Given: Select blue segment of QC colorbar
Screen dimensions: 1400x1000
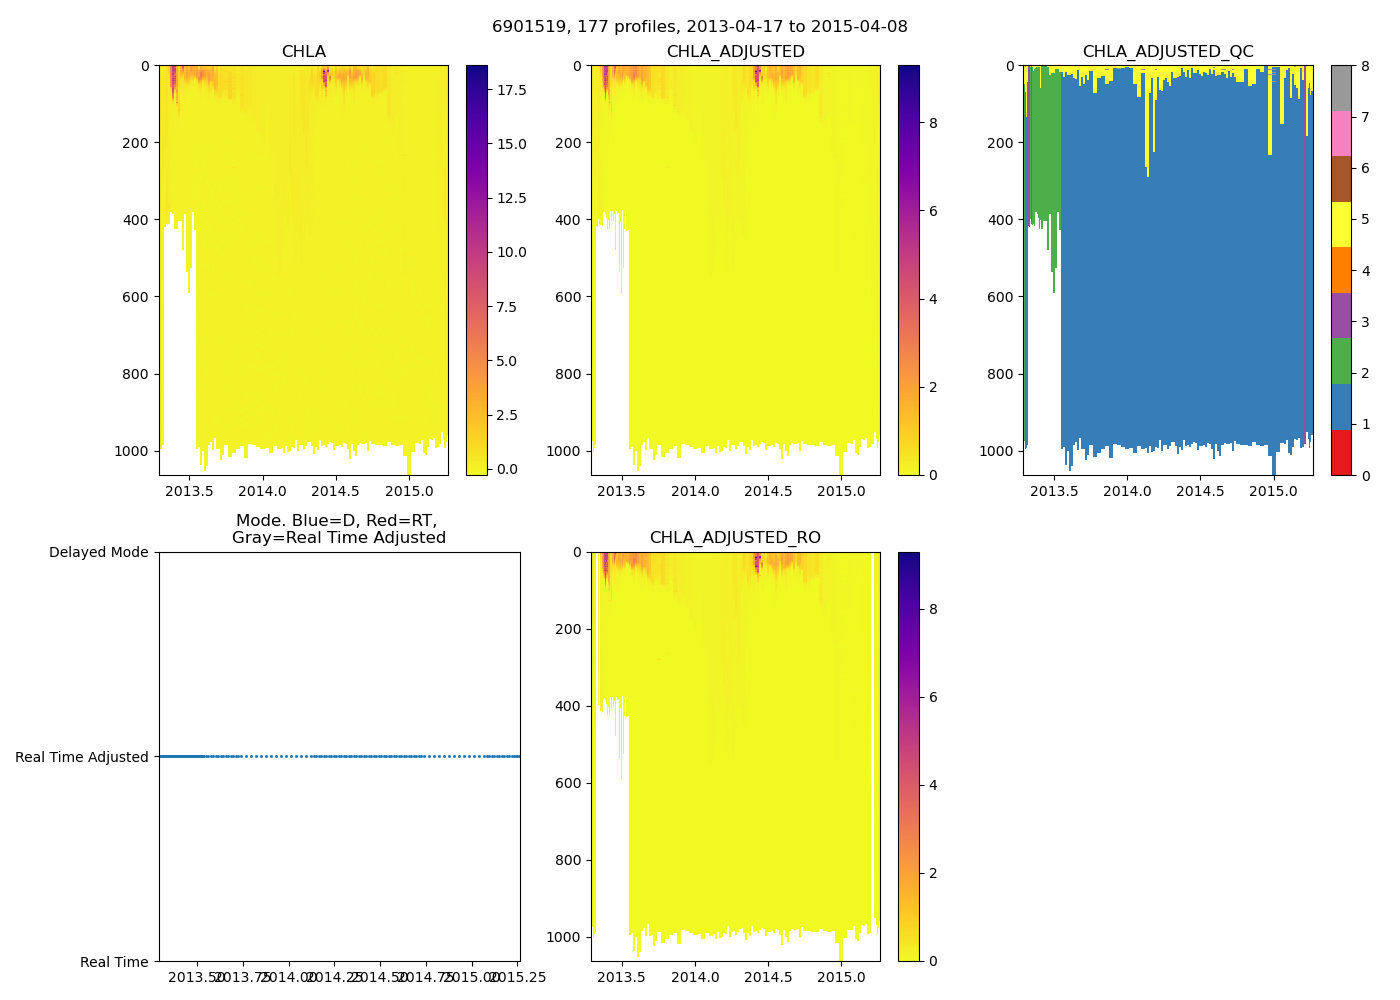Looking at the screenshot, I should coord(1341,407).
